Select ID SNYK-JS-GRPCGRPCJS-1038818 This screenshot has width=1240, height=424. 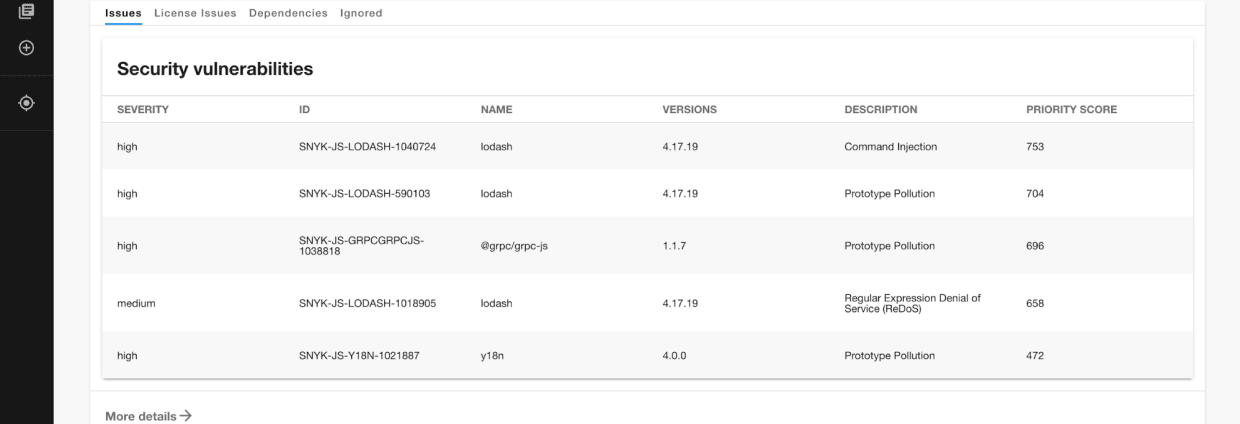[361, 246]
